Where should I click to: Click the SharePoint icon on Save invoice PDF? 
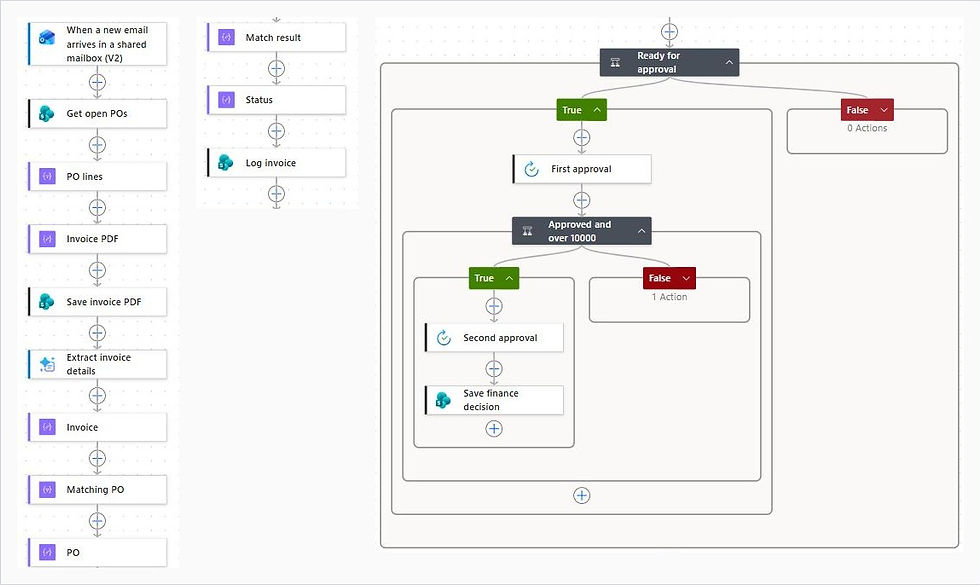[x=47, y=302]
